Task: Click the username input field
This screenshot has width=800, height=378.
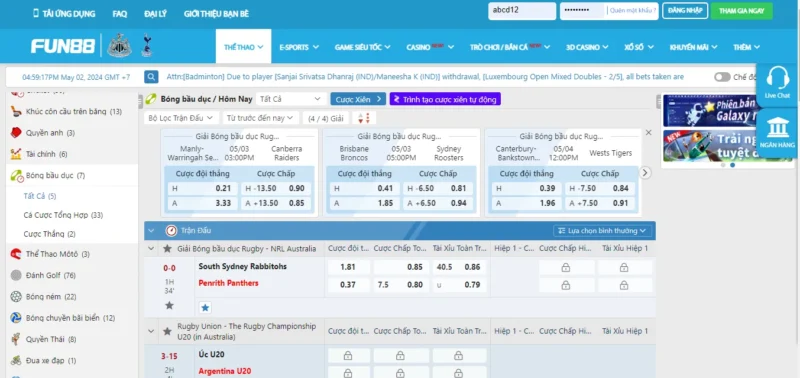Action: pyautogui.click(x=522, y=11)
